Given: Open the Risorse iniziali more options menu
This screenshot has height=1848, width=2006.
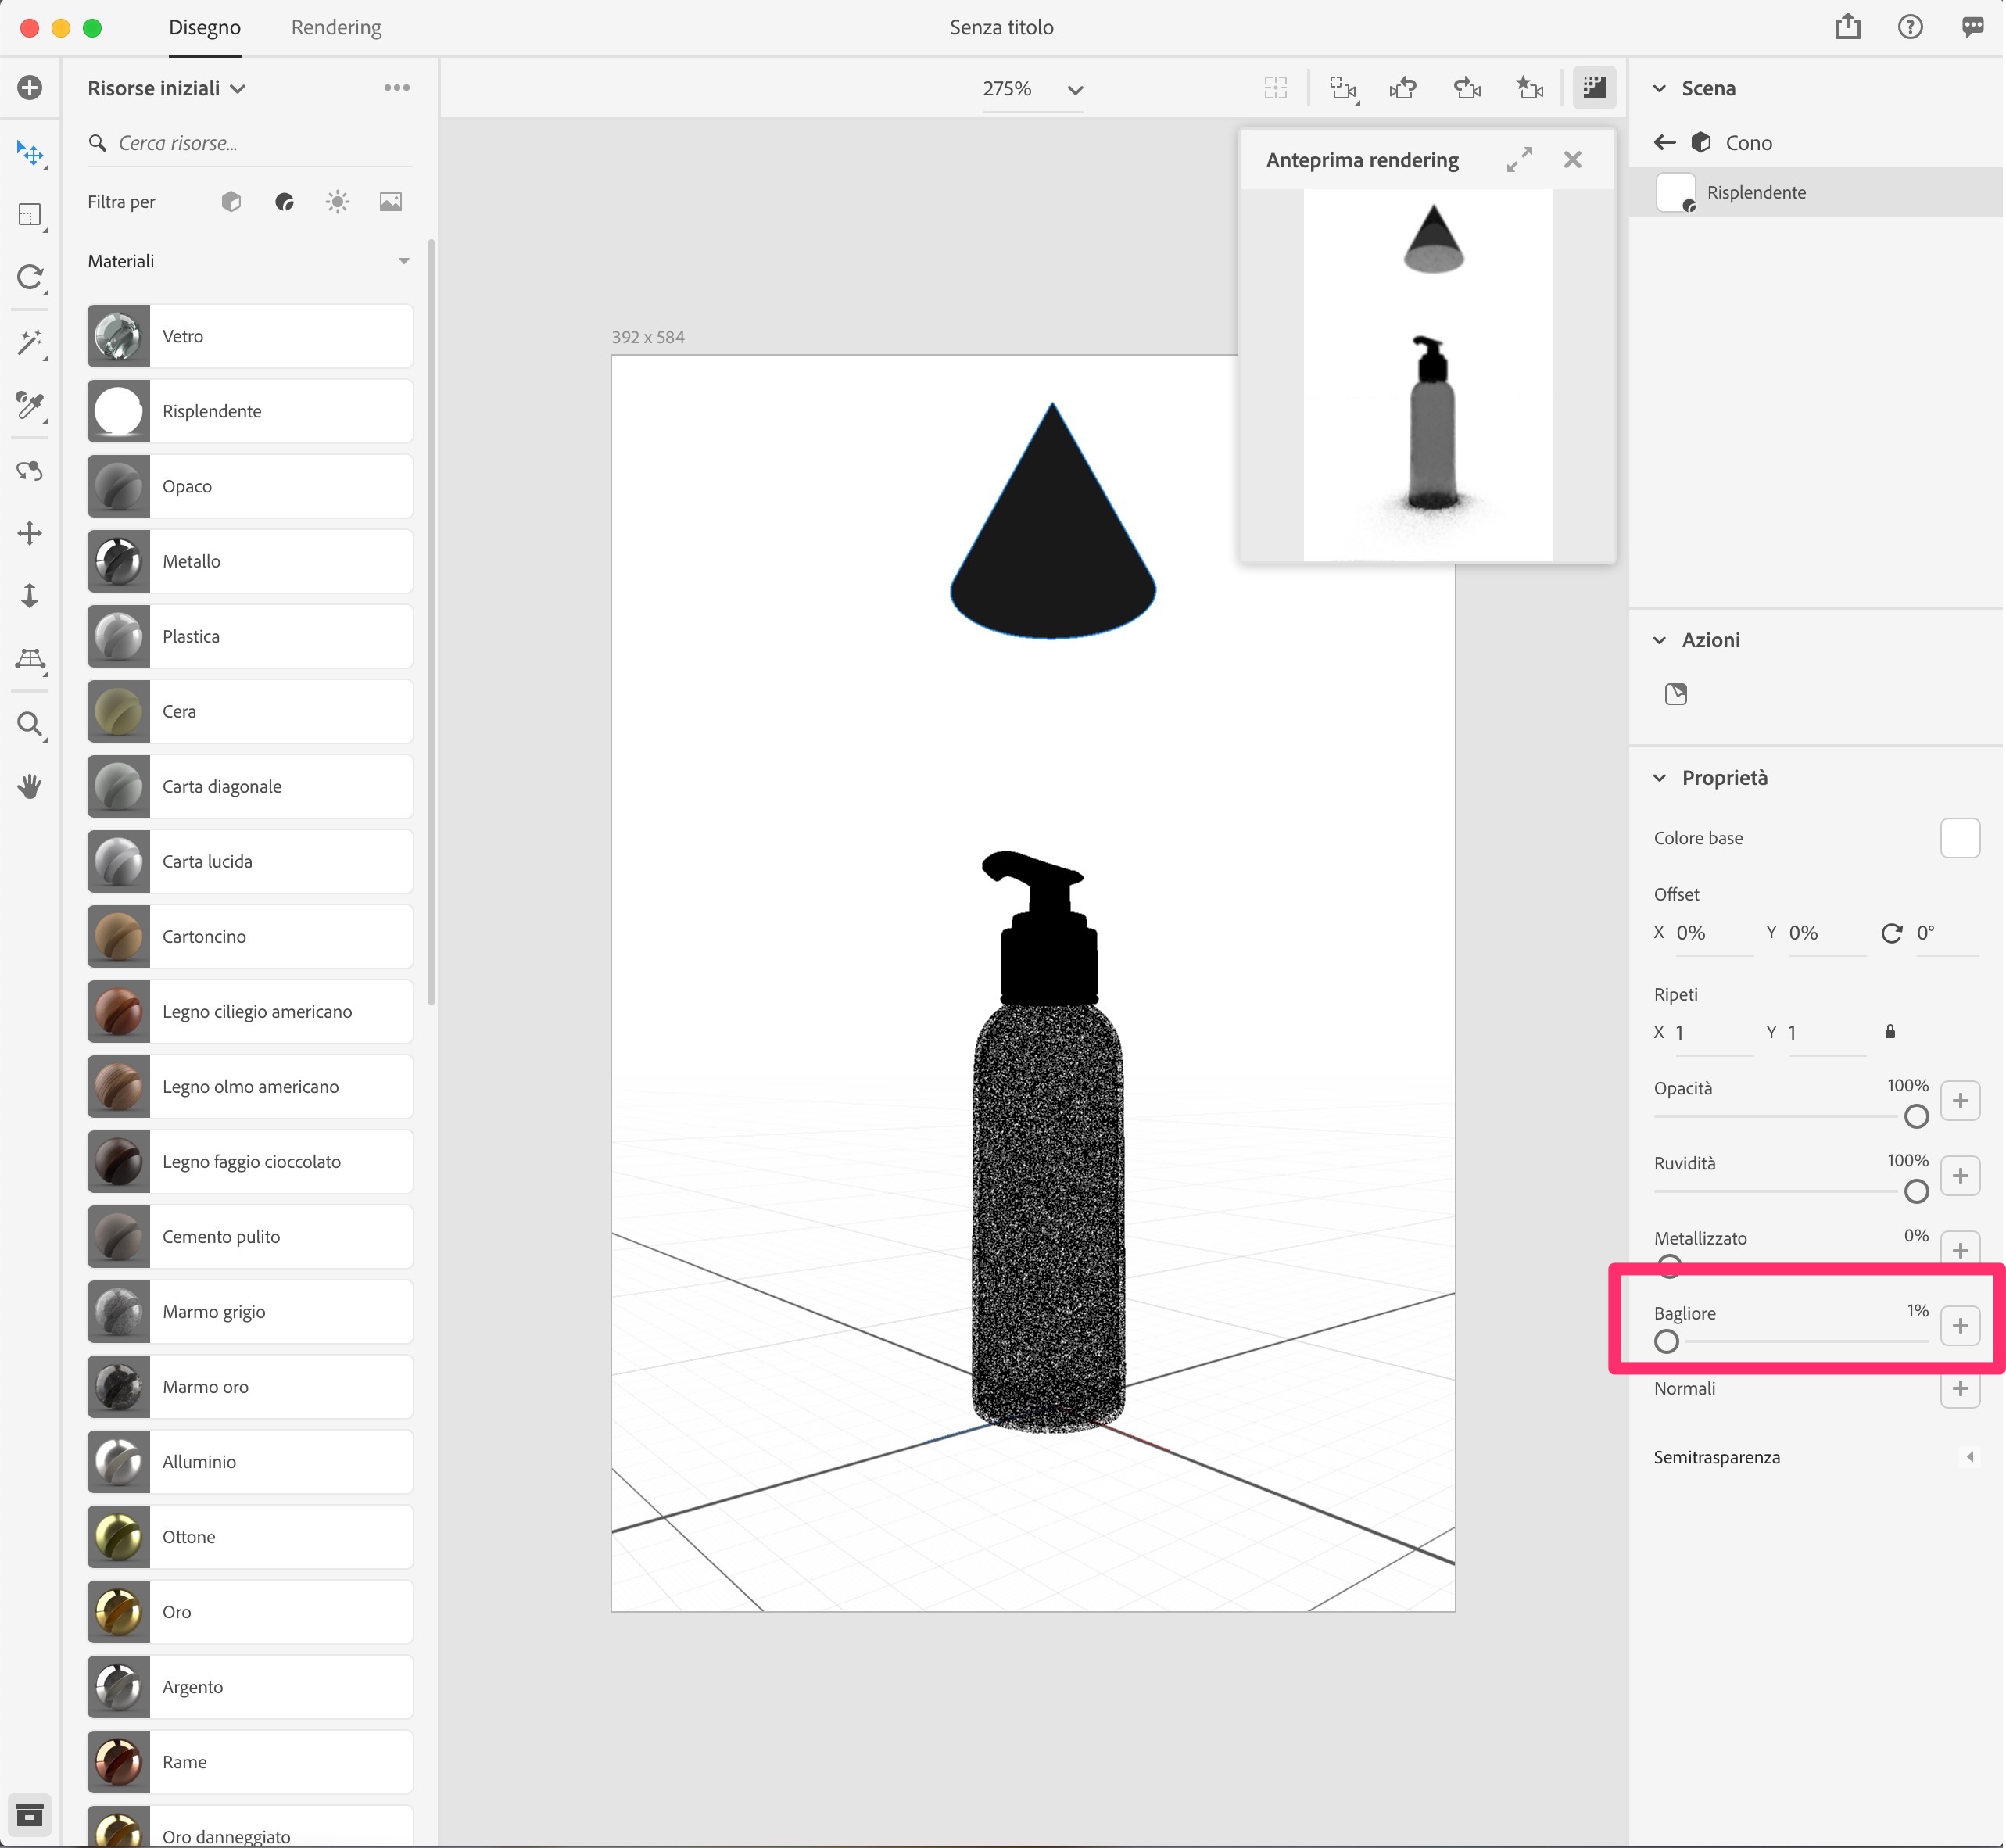Looking at the screenshot, I should (x=397, y=88).
